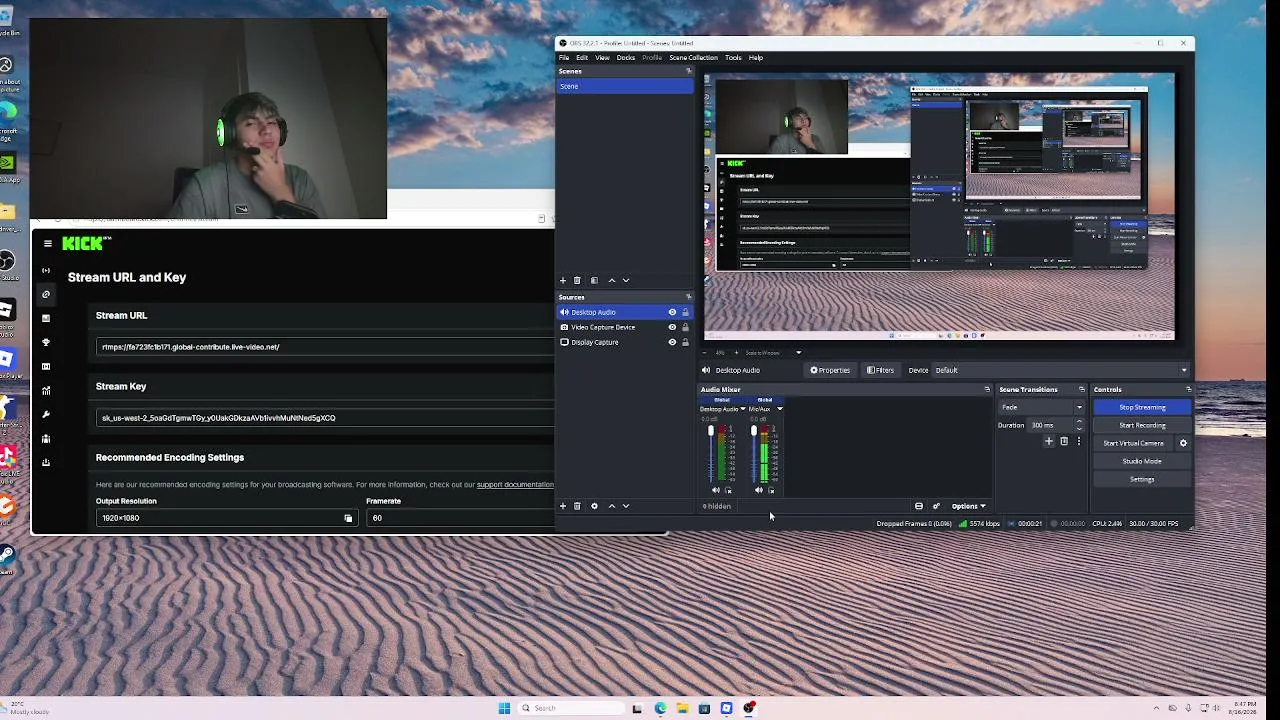
Task: Select the Scene item in Scenes list
Action: [625, 86]
